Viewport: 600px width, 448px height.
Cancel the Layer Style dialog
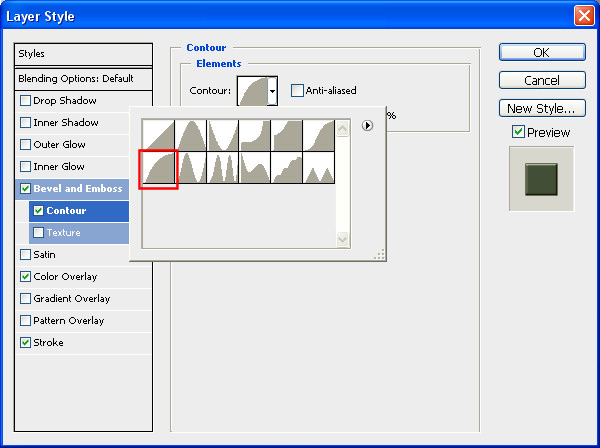coord(542,80)
